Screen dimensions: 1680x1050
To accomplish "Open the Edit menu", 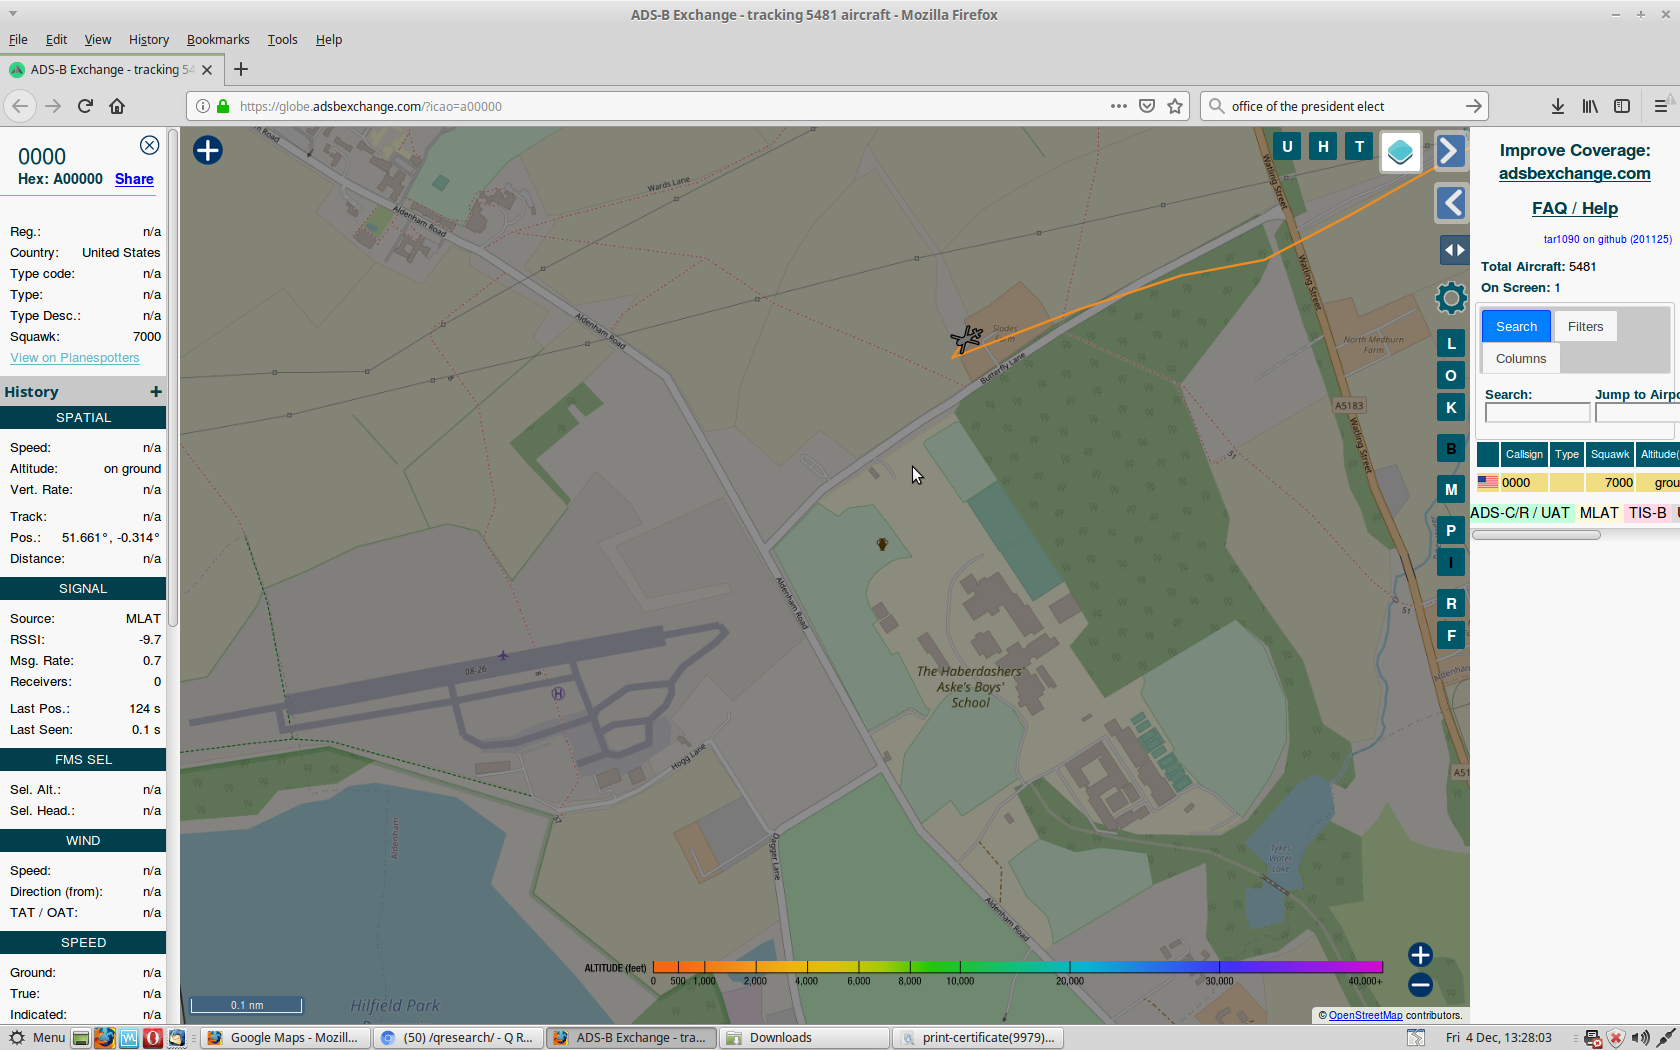I will coord(56,40).
